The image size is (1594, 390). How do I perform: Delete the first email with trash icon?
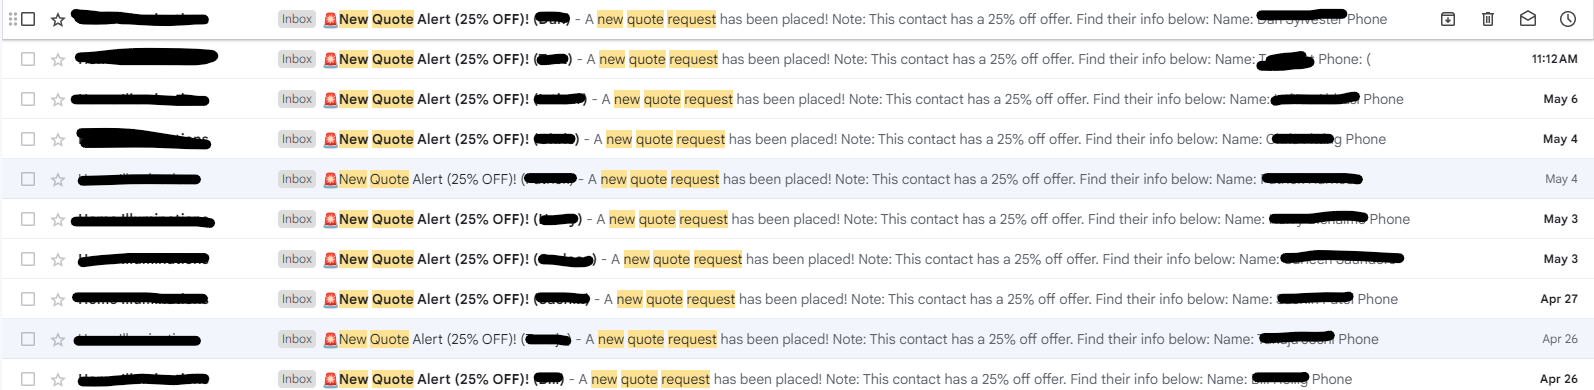pos(1487,19)
